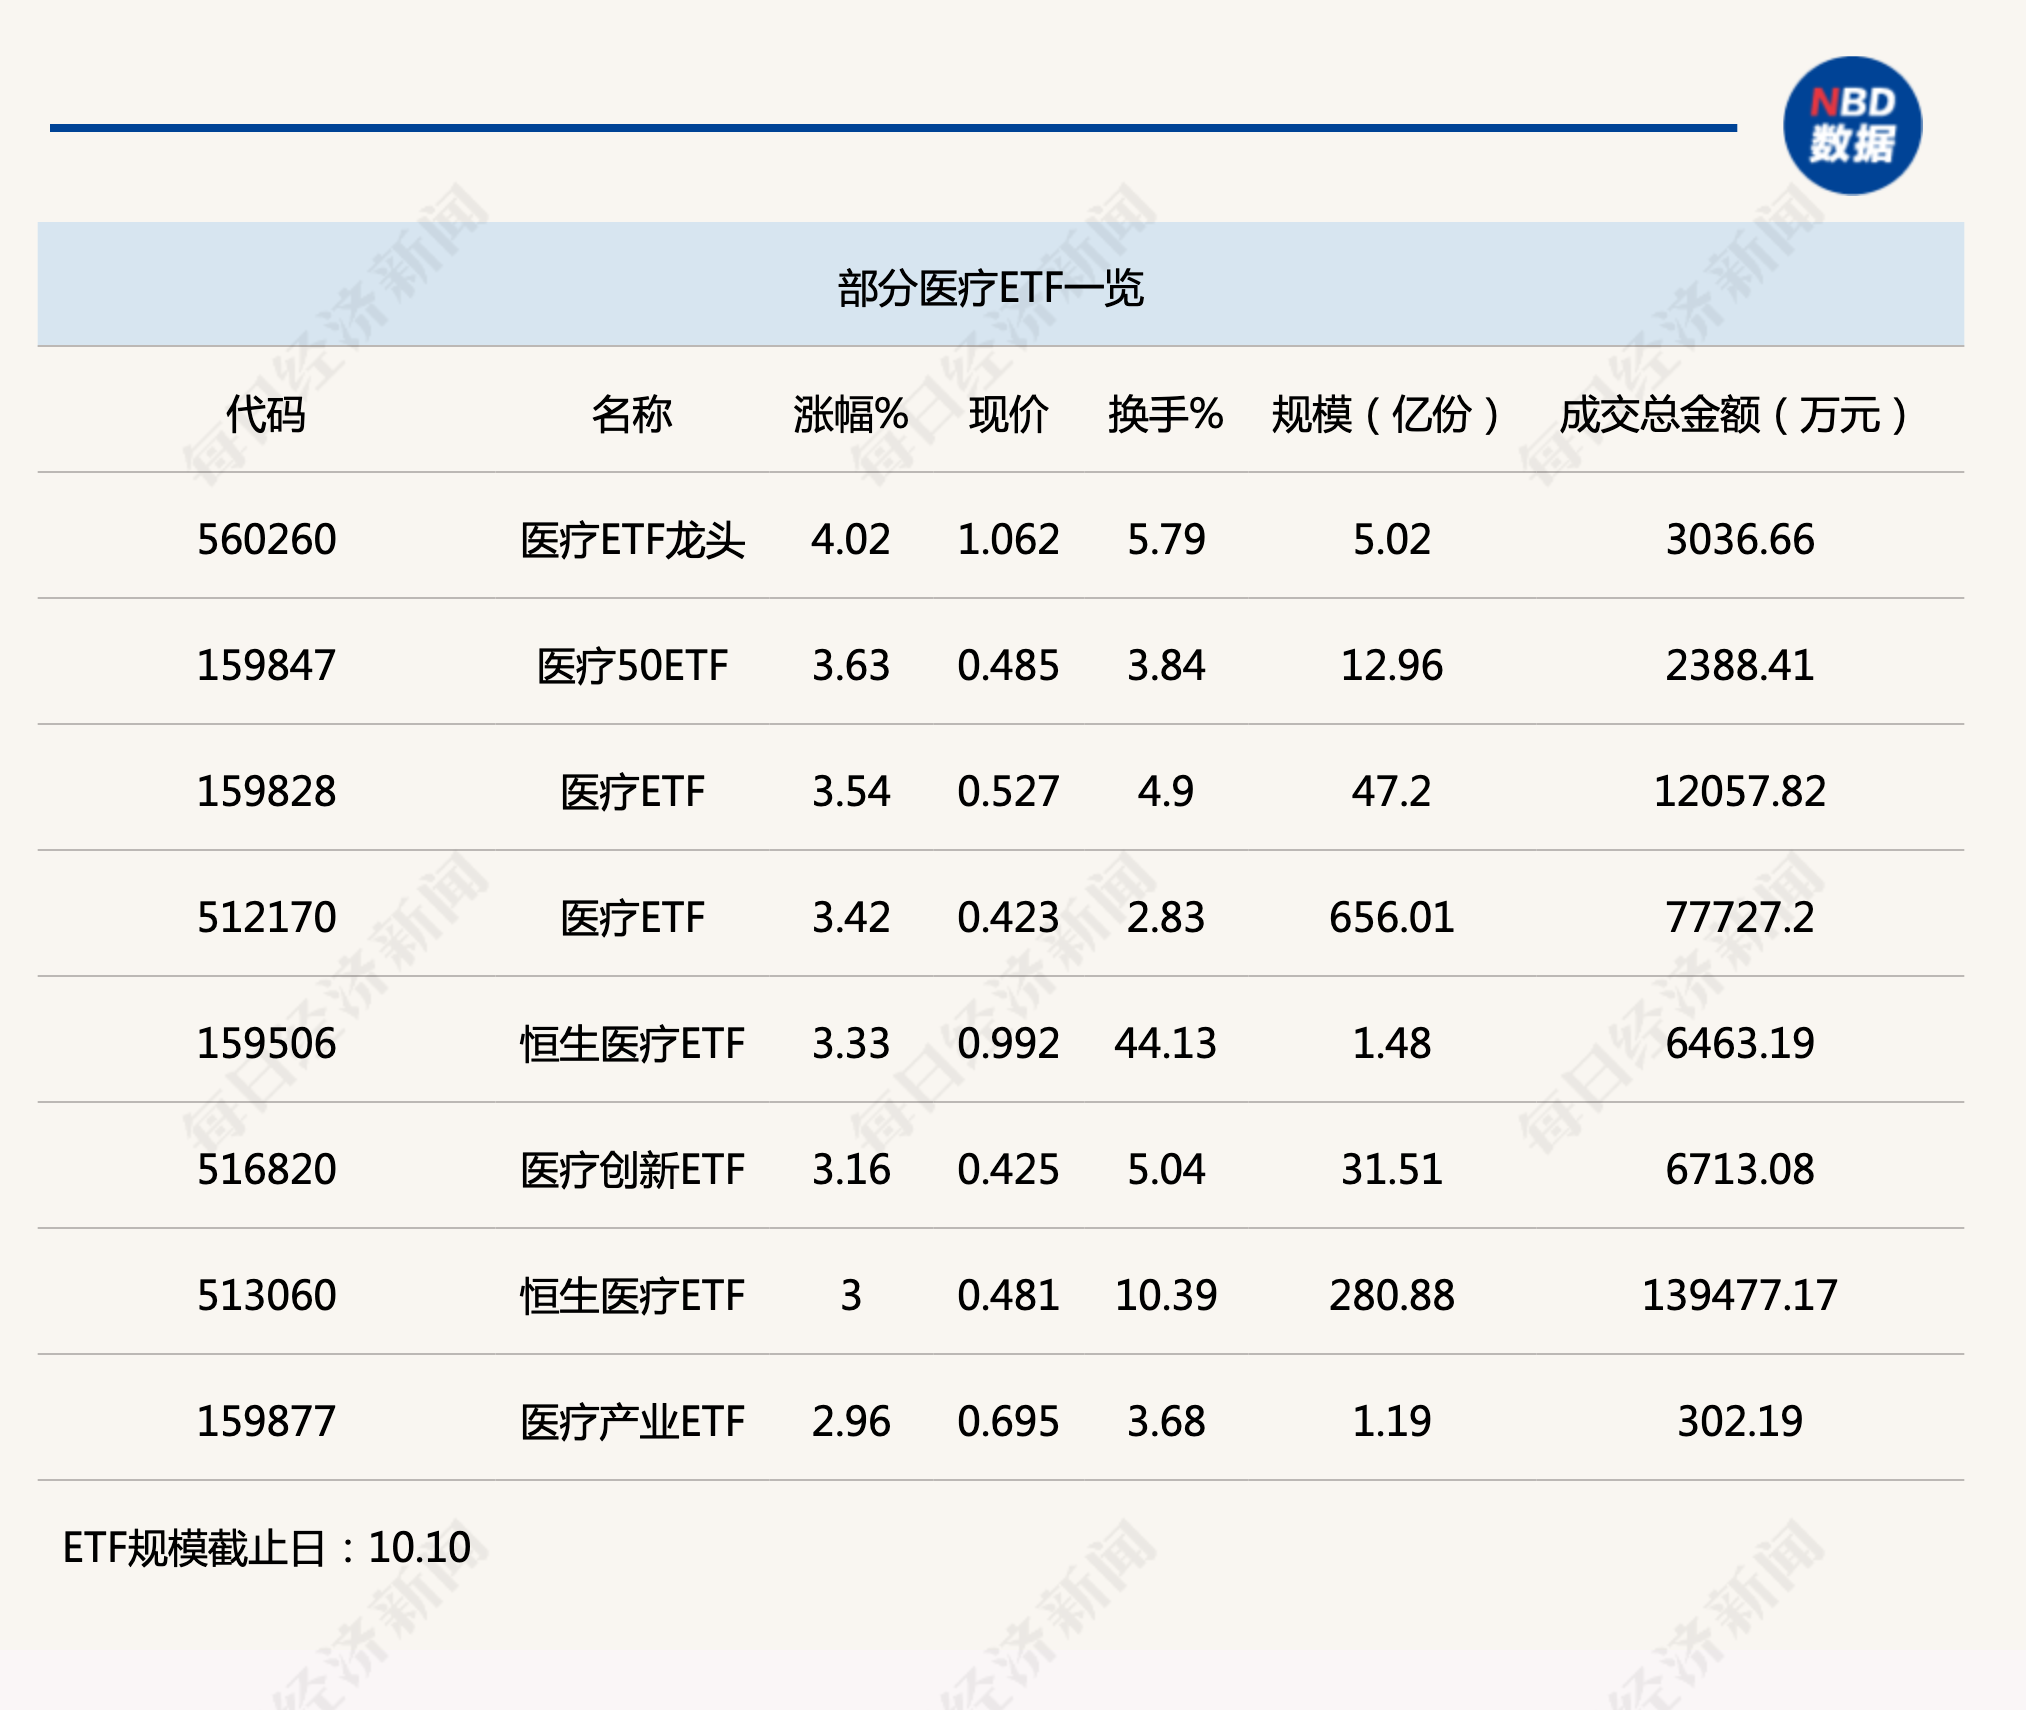Viewport: 2026px width, 1710px height.
Task: Click the price 1.062
Action: pyautogui.click(x=1008, y=540)
